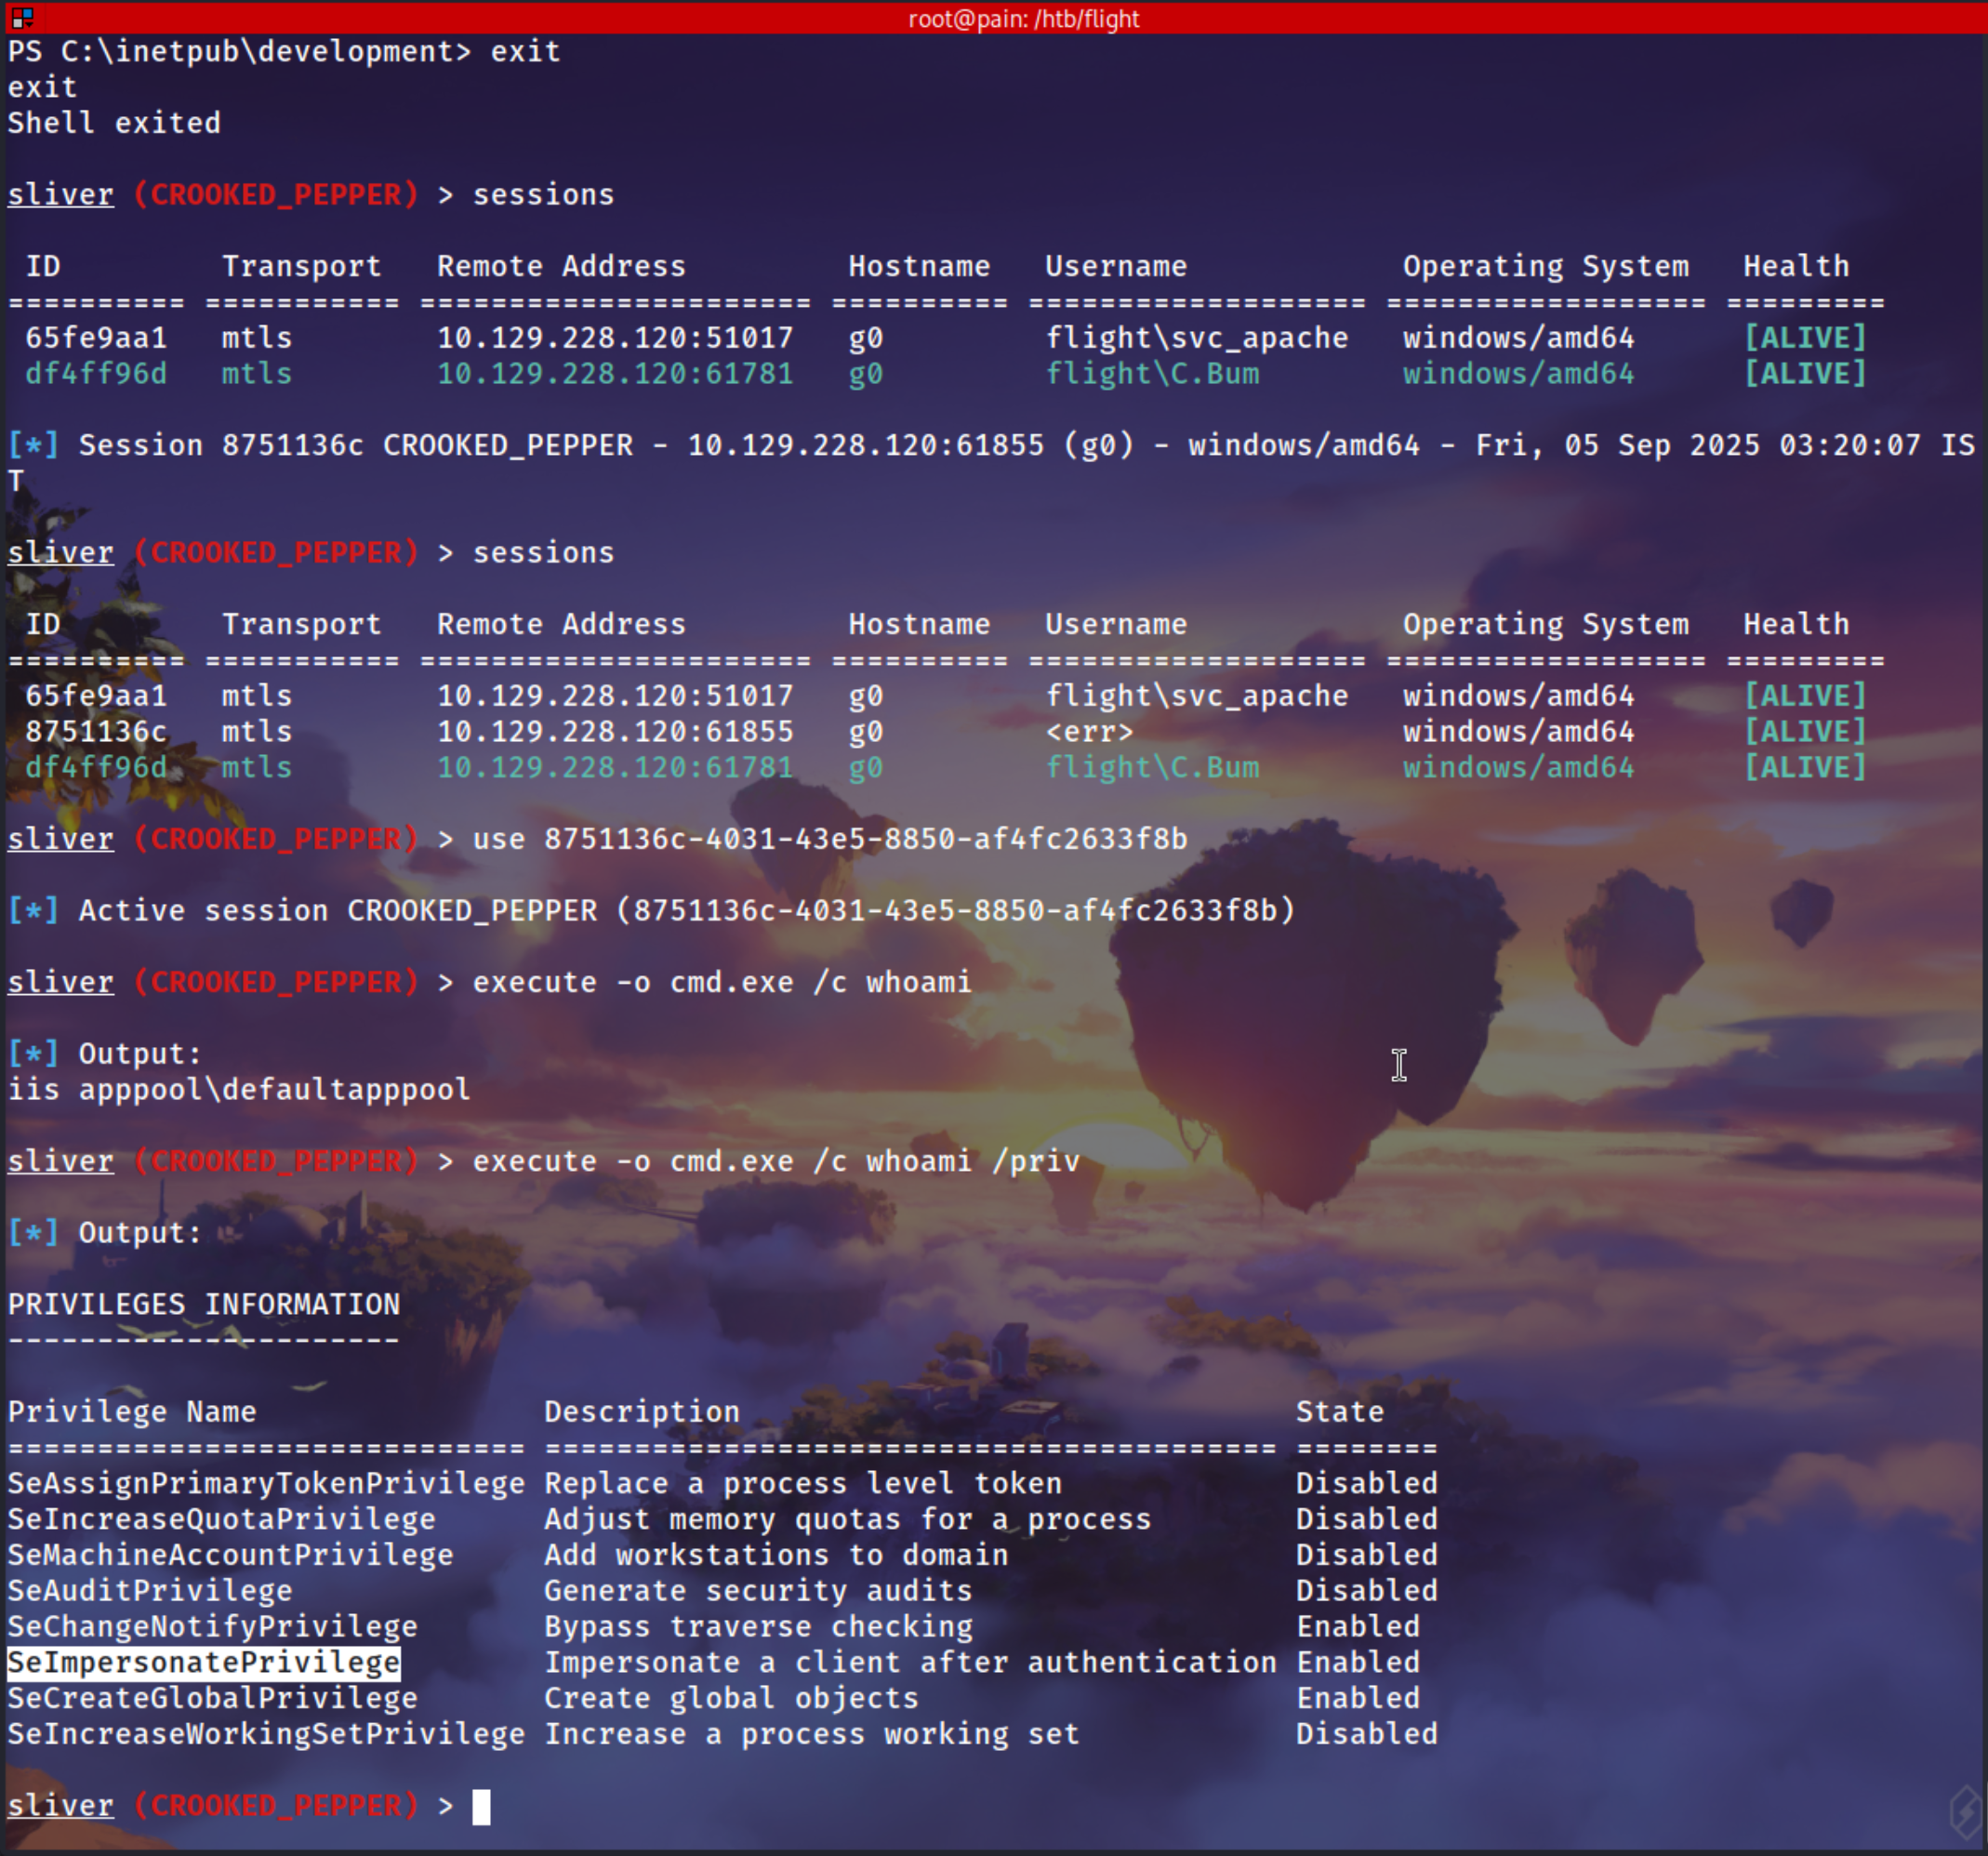The height and width of the screenshot is (1856, 1988).
Task: Click the highlighted SeImpersonatePrivilege text
Action: click(203, 1662)
